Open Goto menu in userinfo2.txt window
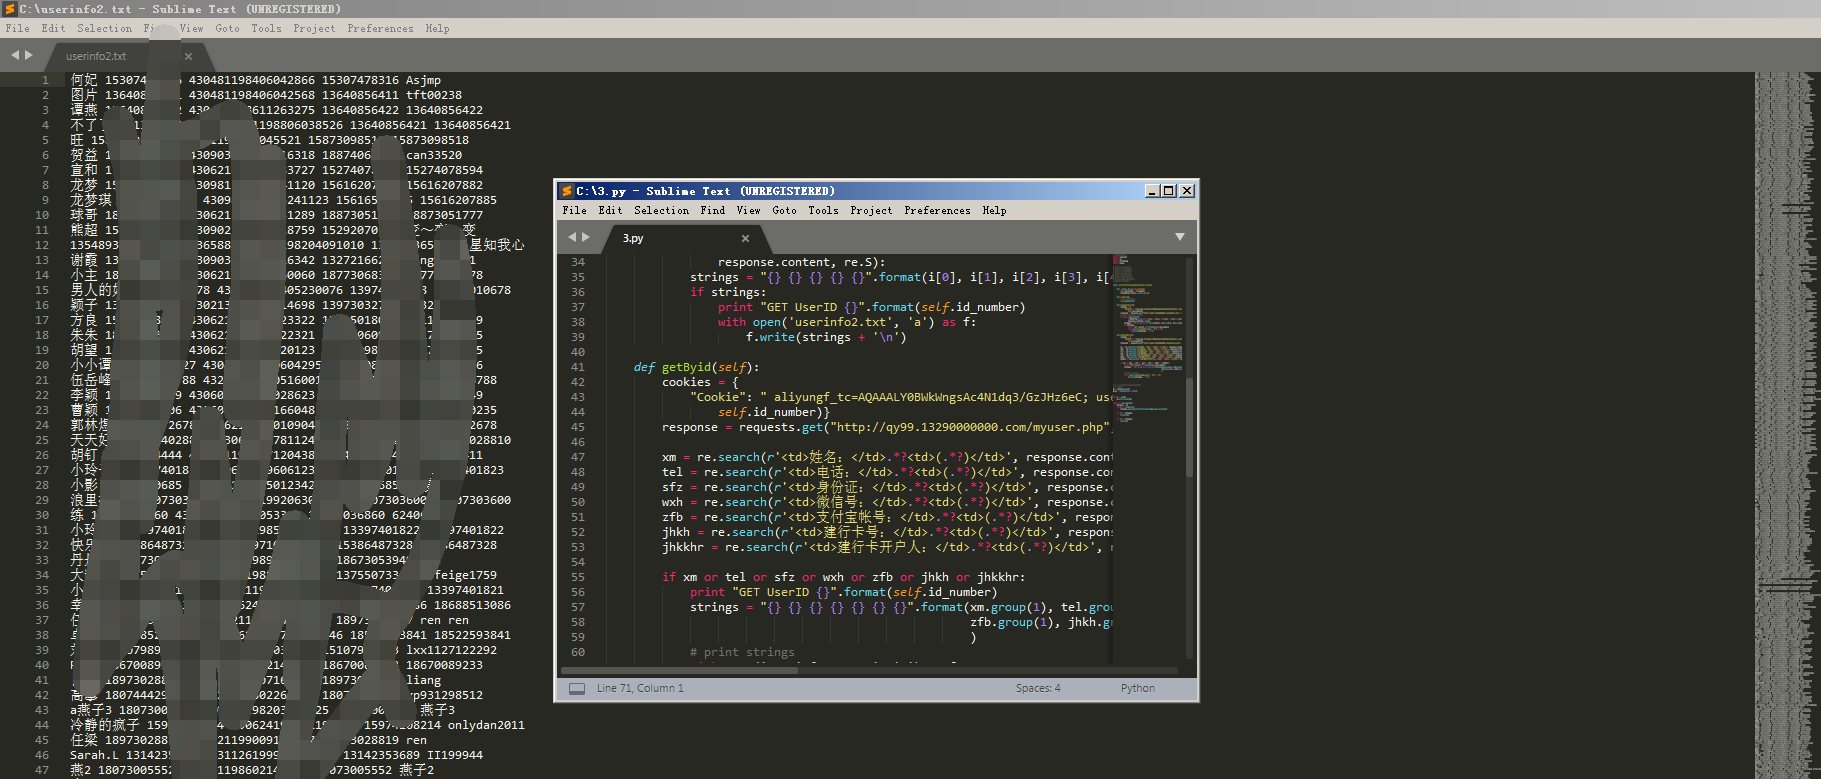 pos(227,29)
